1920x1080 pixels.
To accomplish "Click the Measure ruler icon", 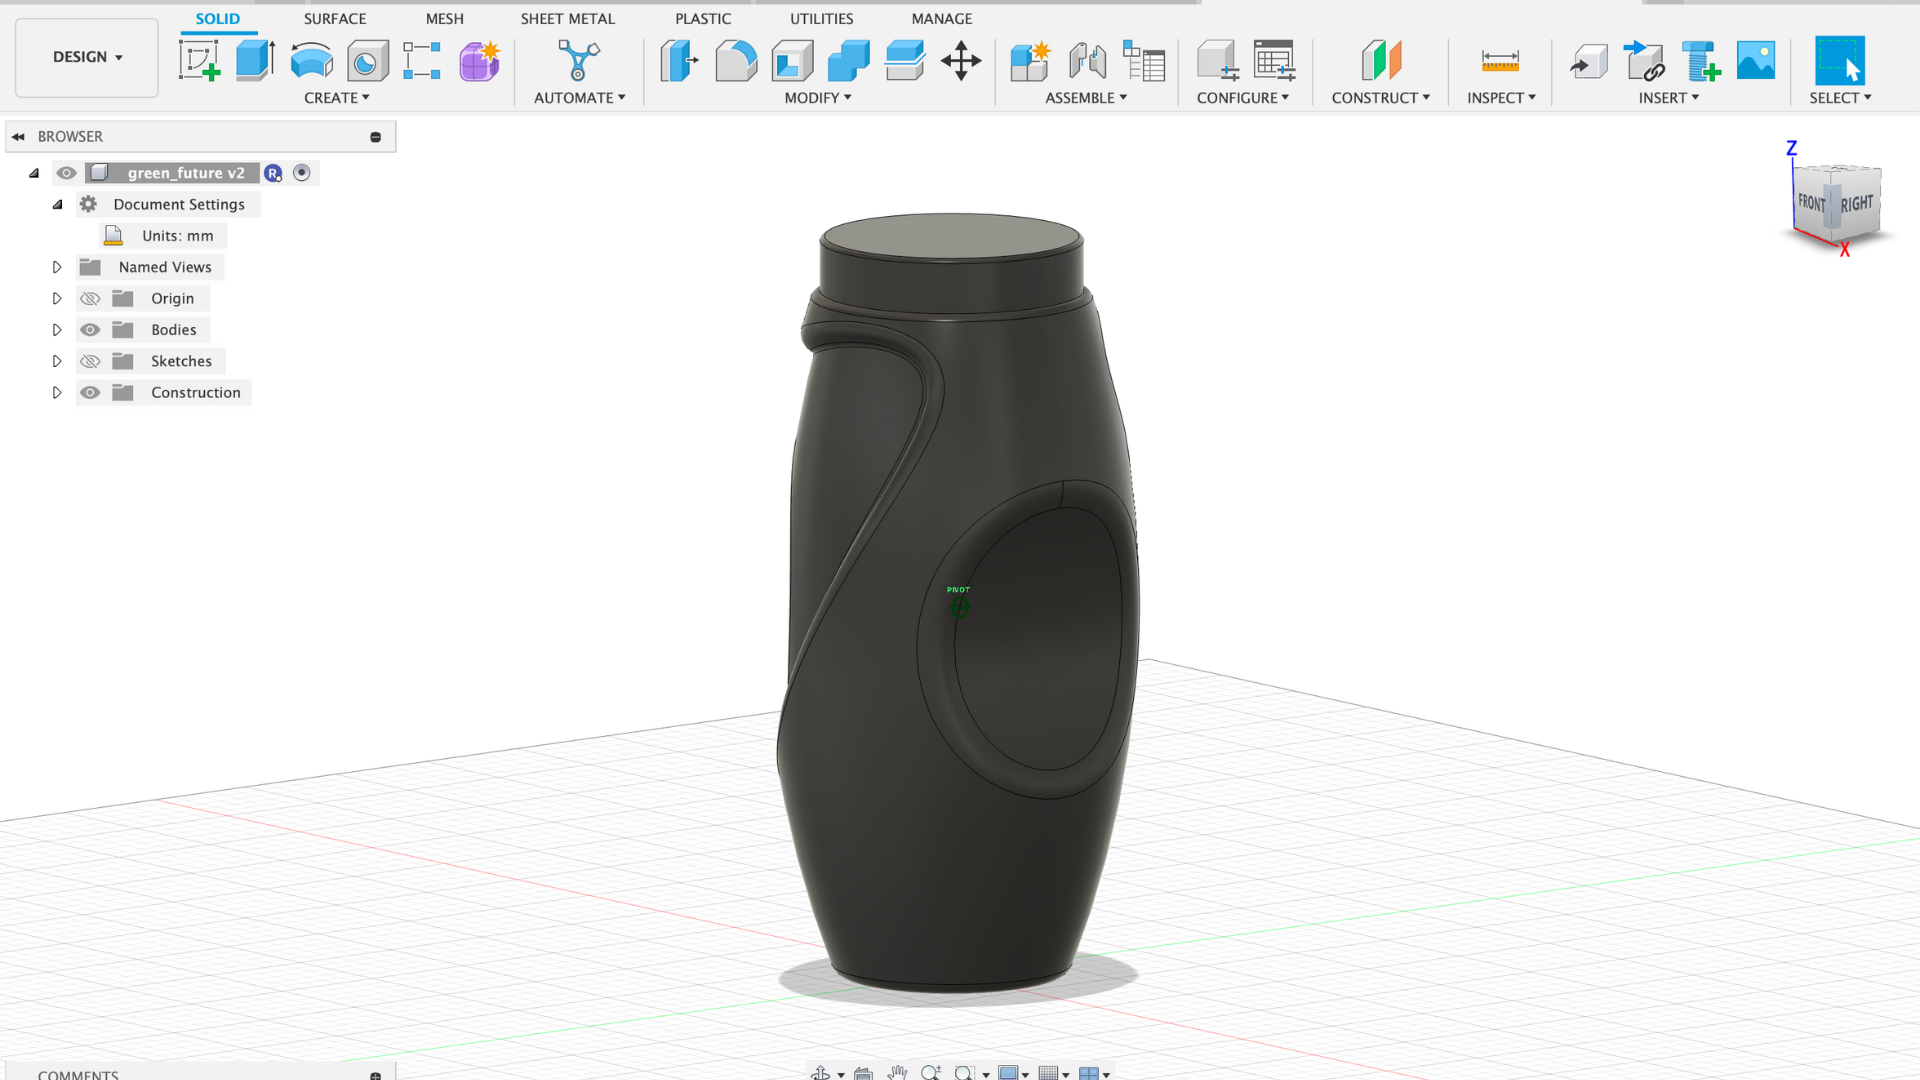I will 1500,61.
